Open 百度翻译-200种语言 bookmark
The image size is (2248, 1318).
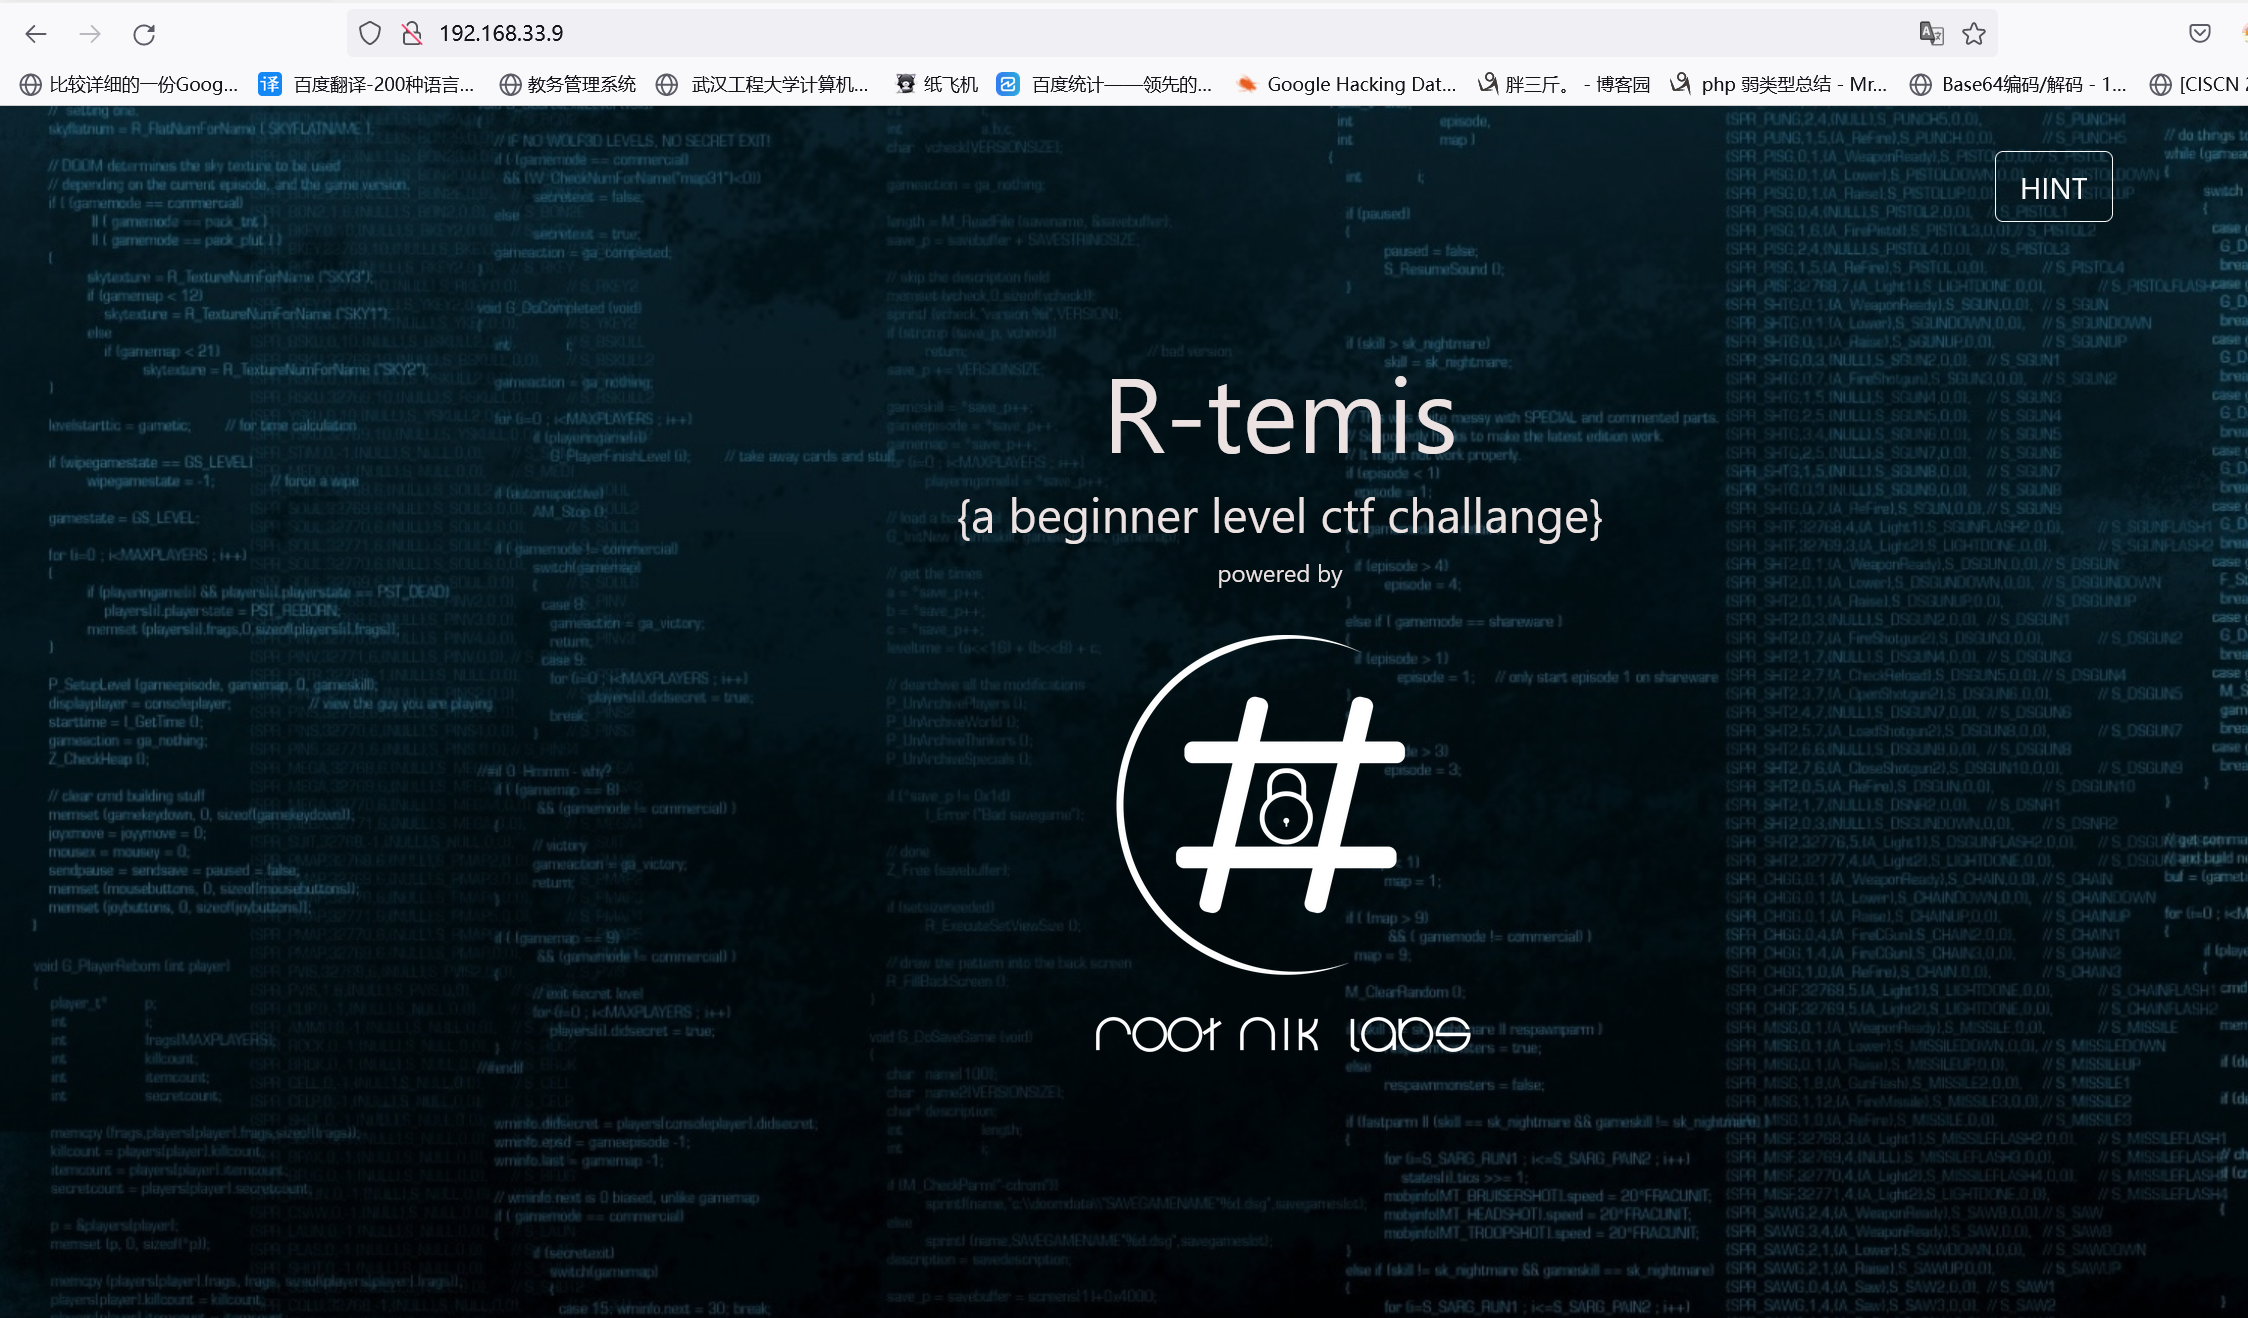pyautogui.click(x=367, y=85)
